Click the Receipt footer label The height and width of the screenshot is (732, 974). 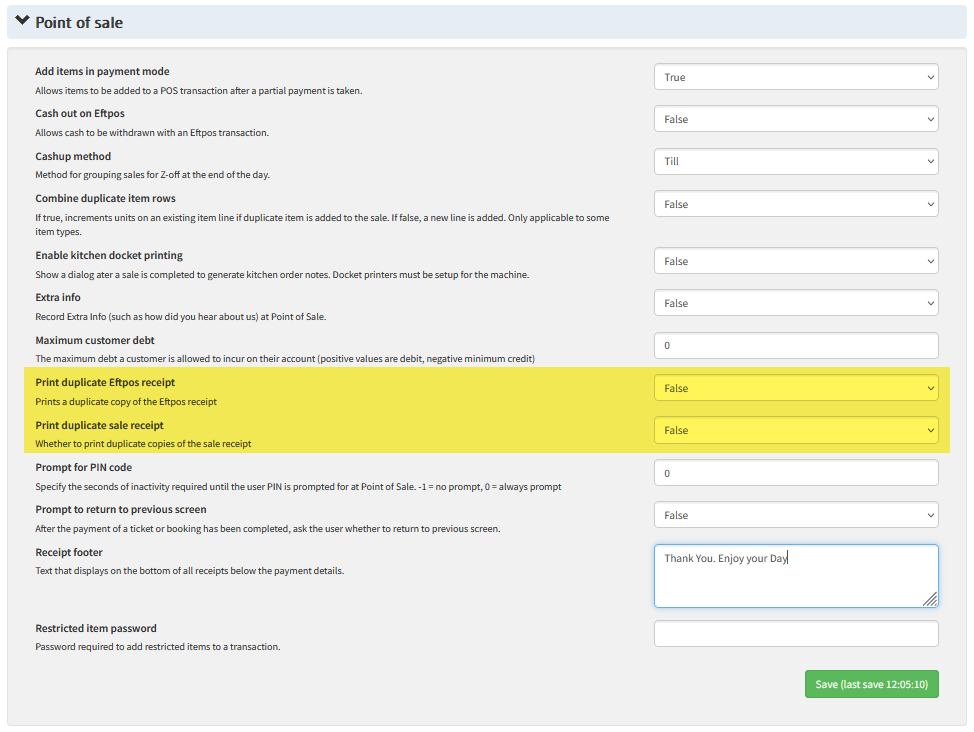tap(69, 552)
